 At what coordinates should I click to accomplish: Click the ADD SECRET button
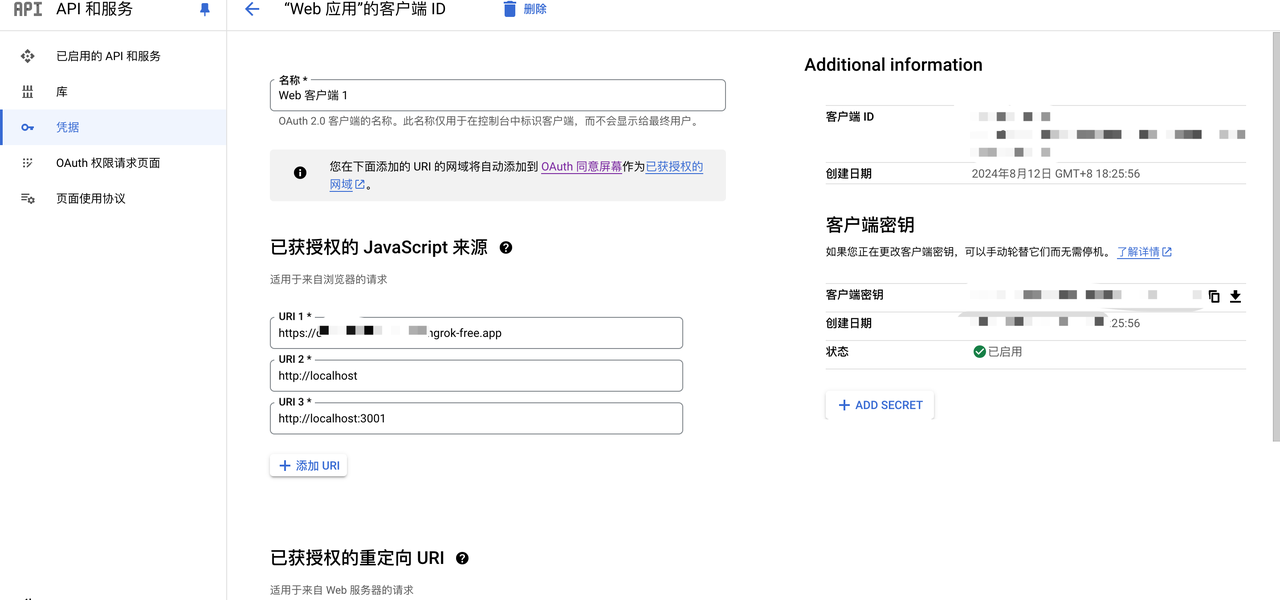pos(880,405)
